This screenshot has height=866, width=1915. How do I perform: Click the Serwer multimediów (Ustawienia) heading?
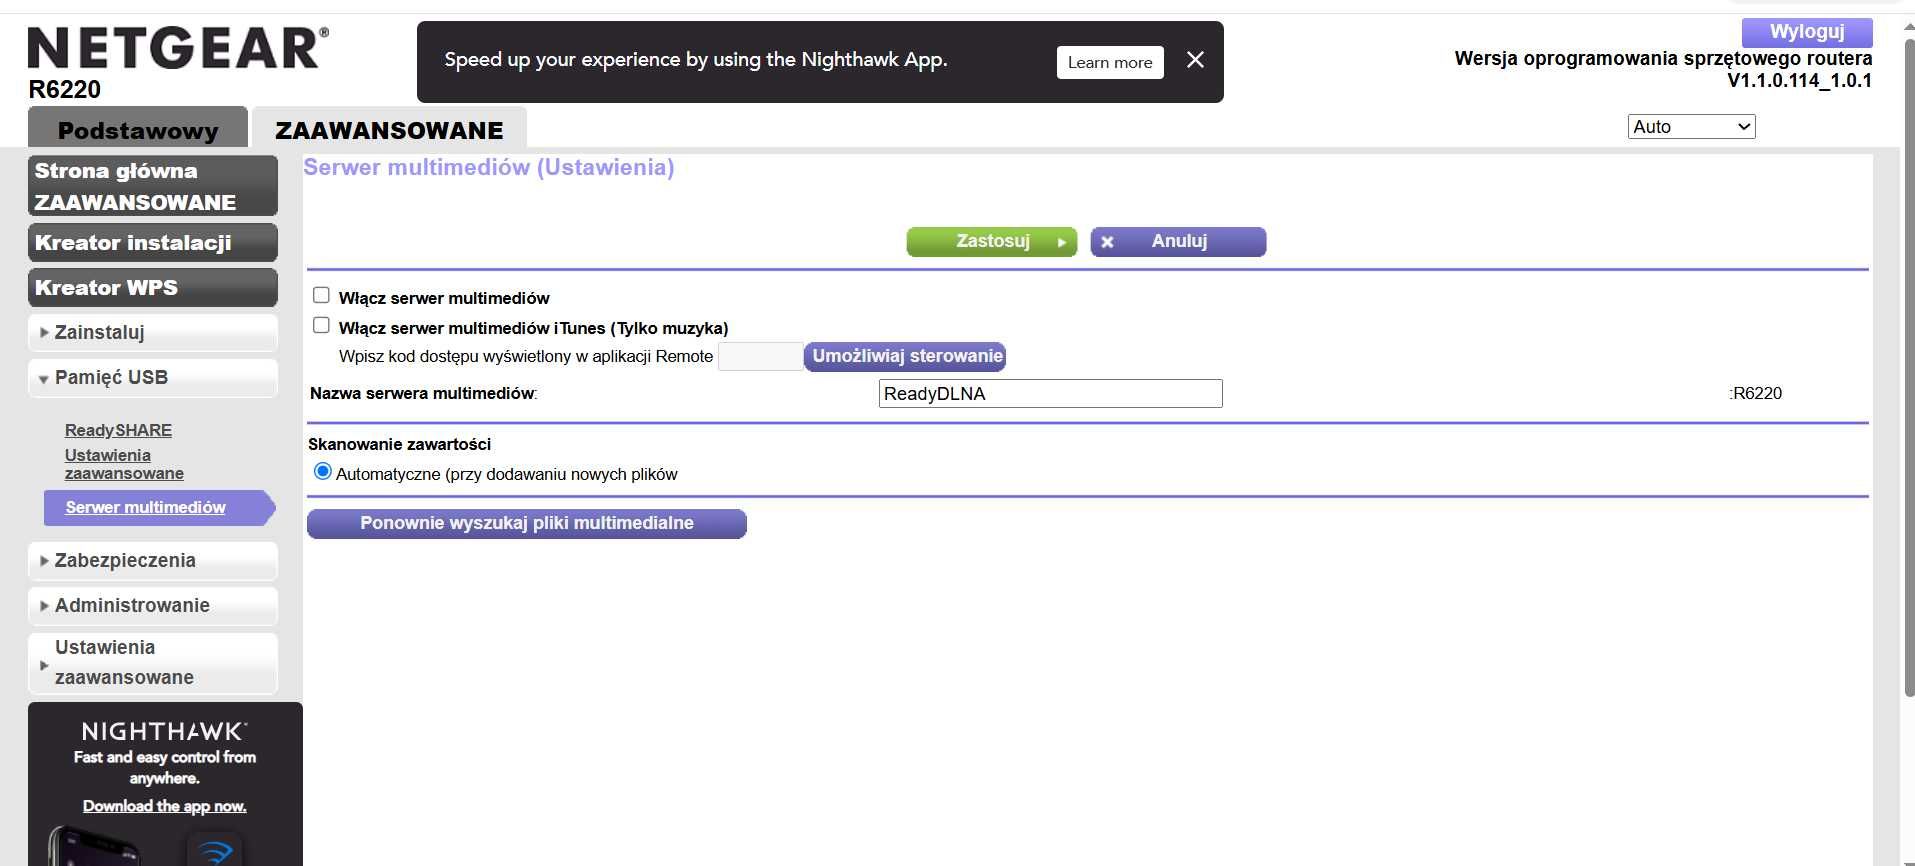click(489, 167)
